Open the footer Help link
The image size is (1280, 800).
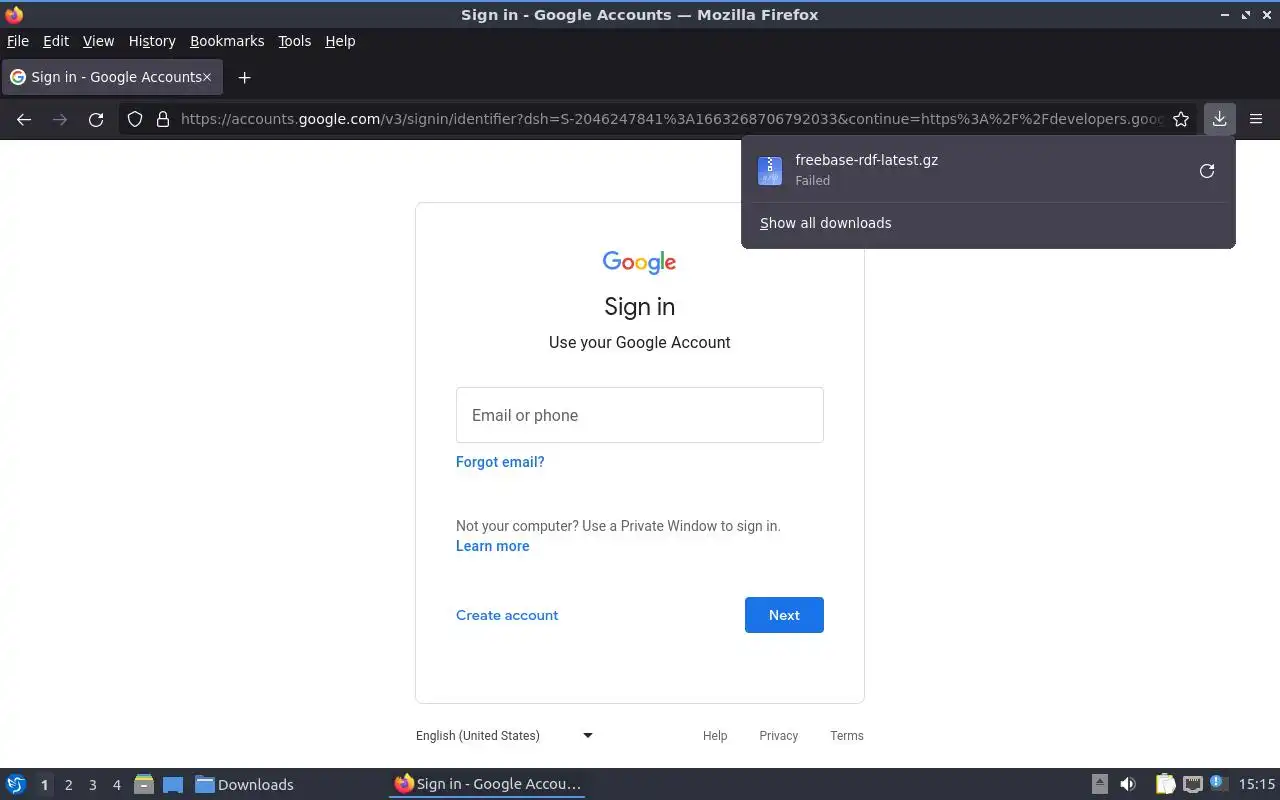click(715, 735)
